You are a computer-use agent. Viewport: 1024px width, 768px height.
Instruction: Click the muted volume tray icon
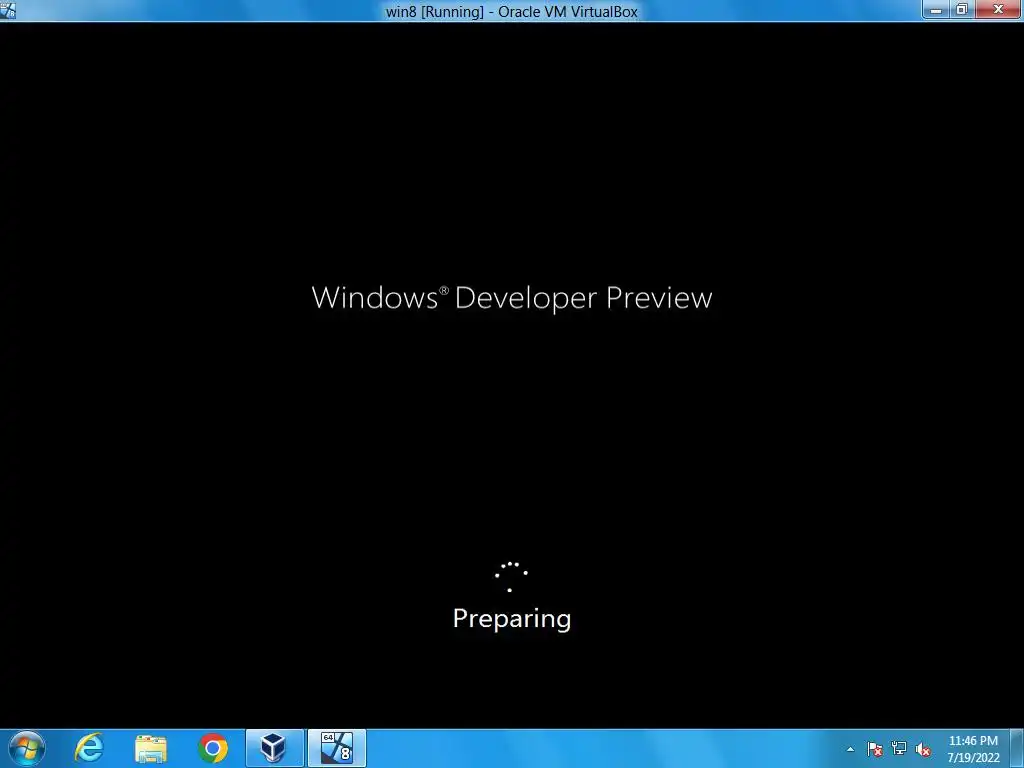923,749
